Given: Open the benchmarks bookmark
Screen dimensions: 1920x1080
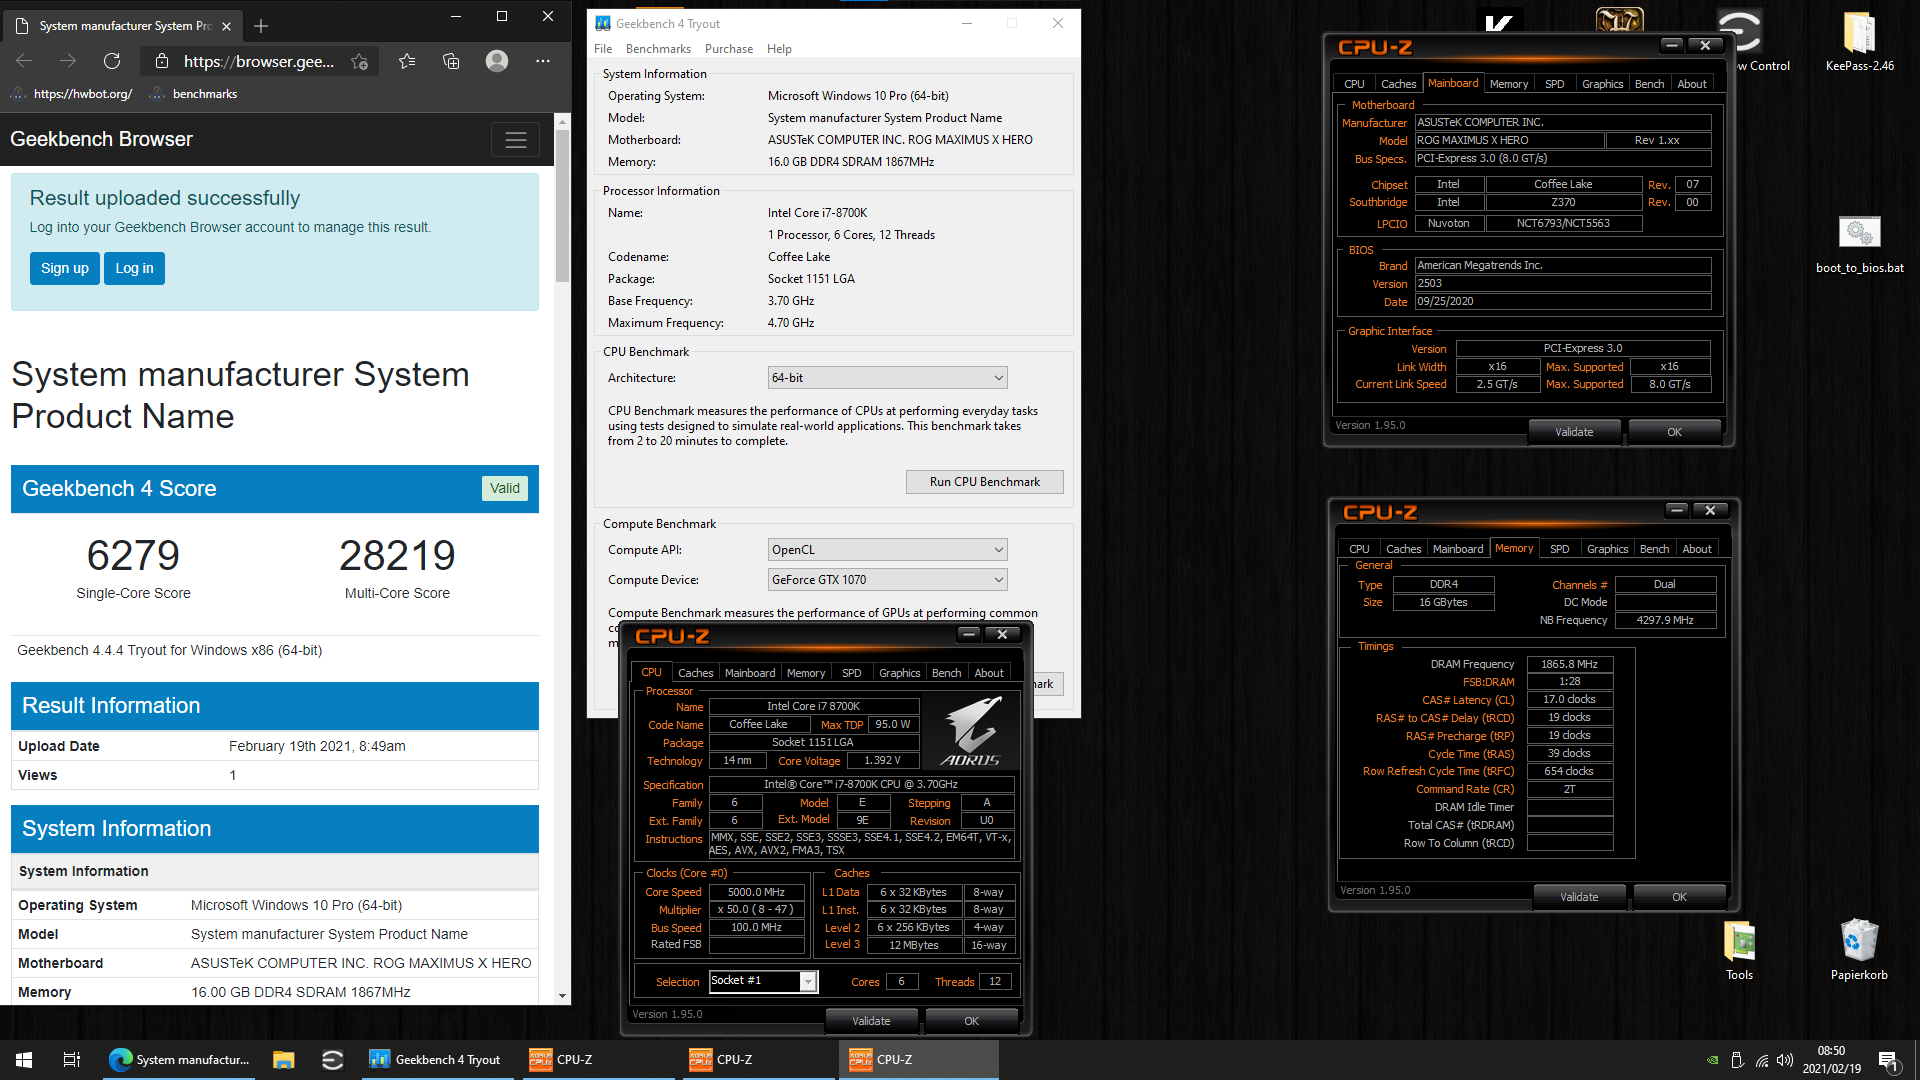Looking at the screenshot, I should (x=194, y=94).
